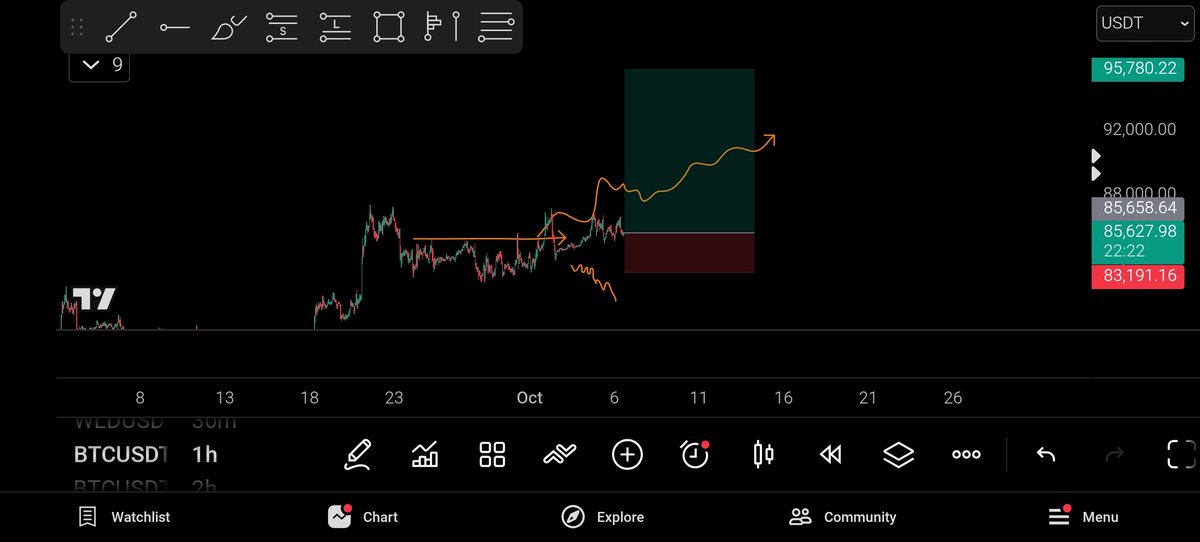Select the trend line drawing tool
1200x542 pixels.
click(121, 26)
